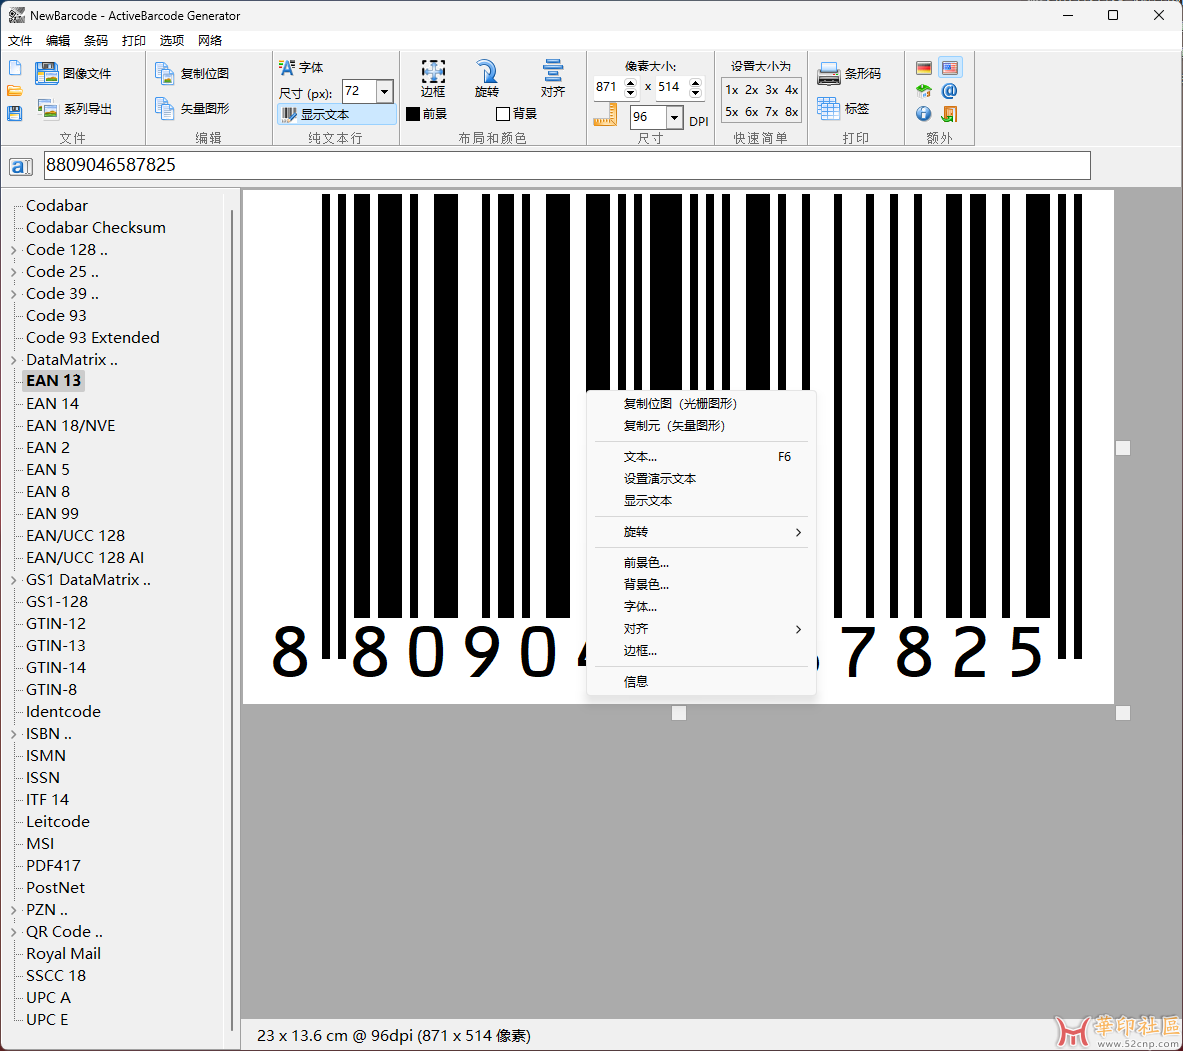Expand the QR Code tree node

tap(14, 933)
